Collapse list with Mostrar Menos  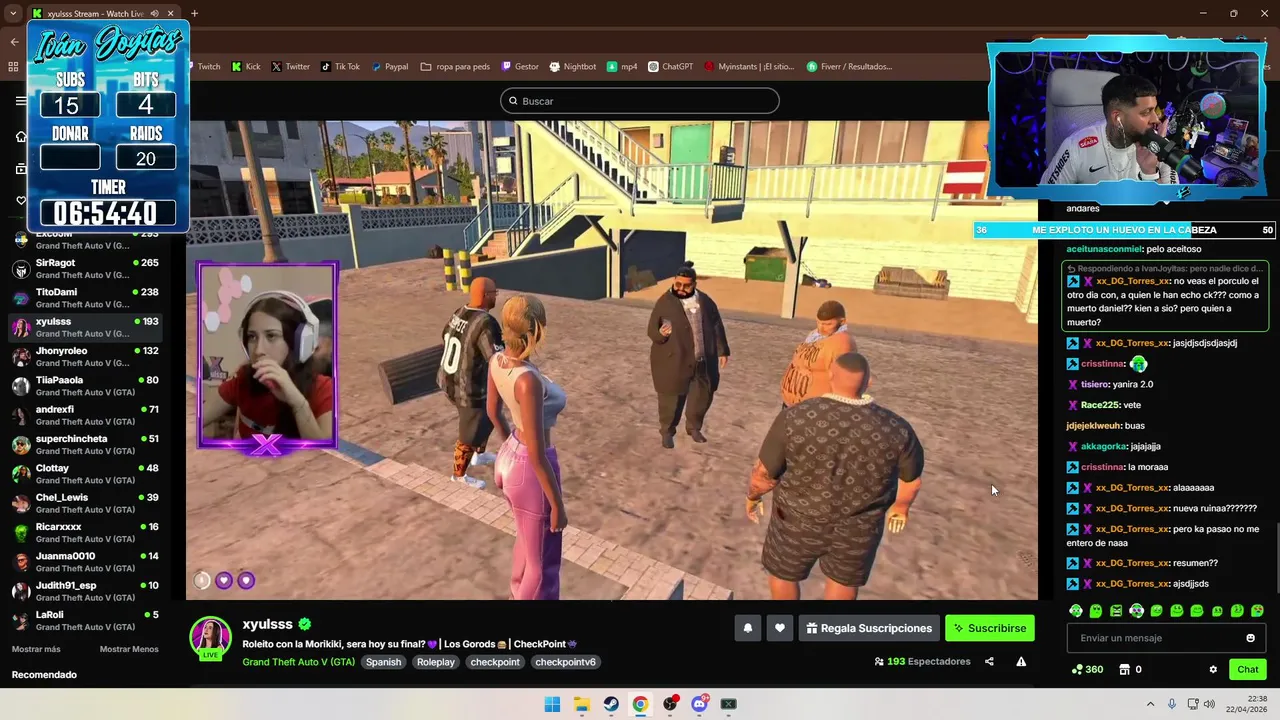pyautogui.click(x=129, y=649)
